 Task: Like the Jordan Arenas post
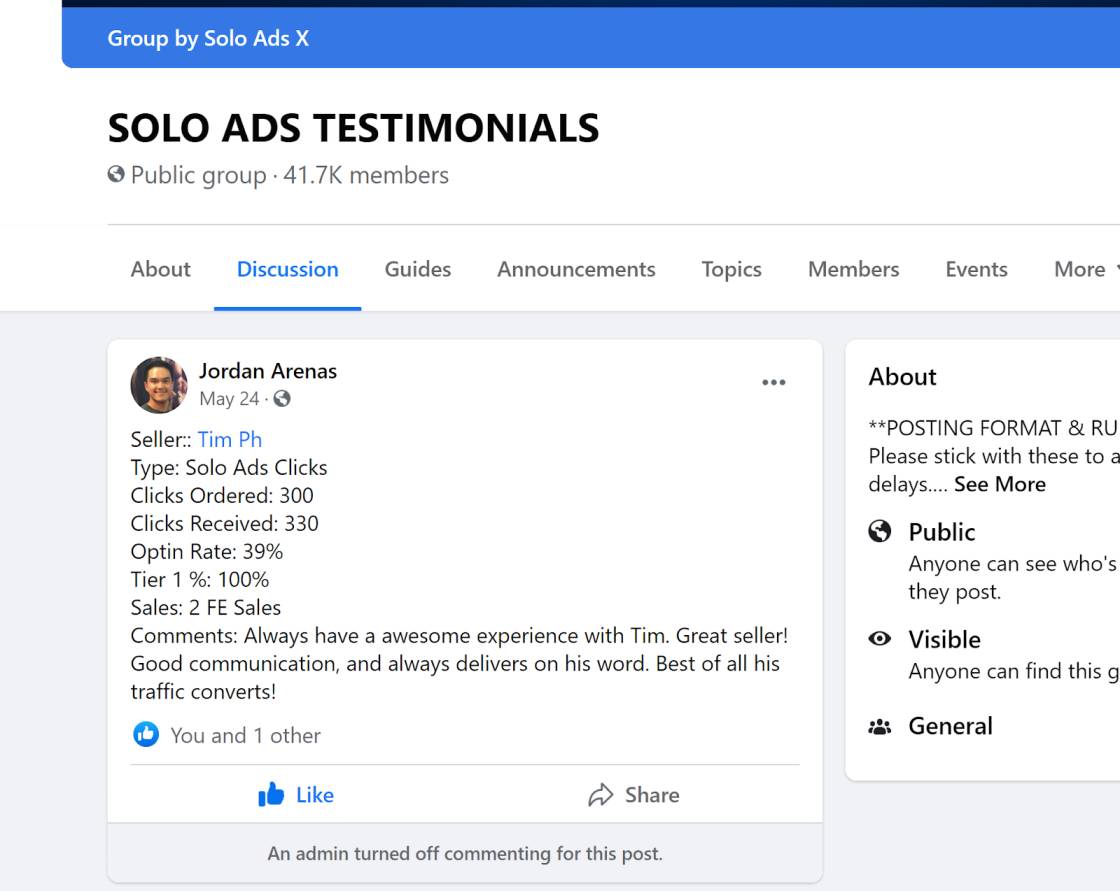tap(296, 795)
